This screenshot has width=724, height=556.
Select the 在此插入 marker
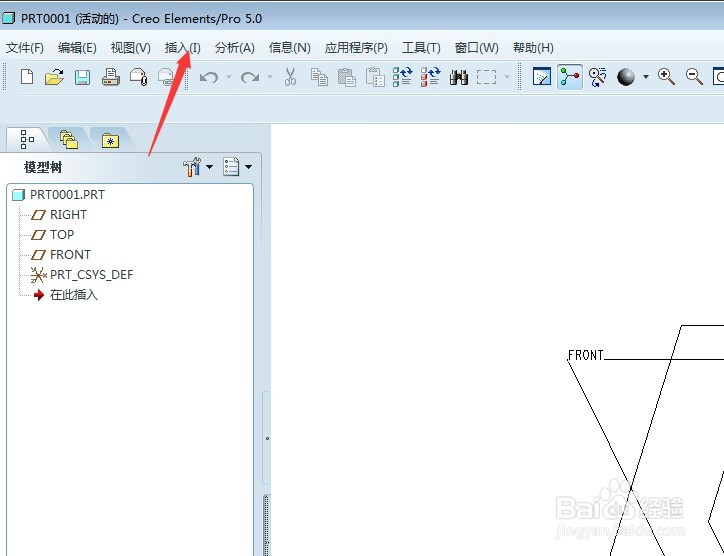(x=74, y=295)
